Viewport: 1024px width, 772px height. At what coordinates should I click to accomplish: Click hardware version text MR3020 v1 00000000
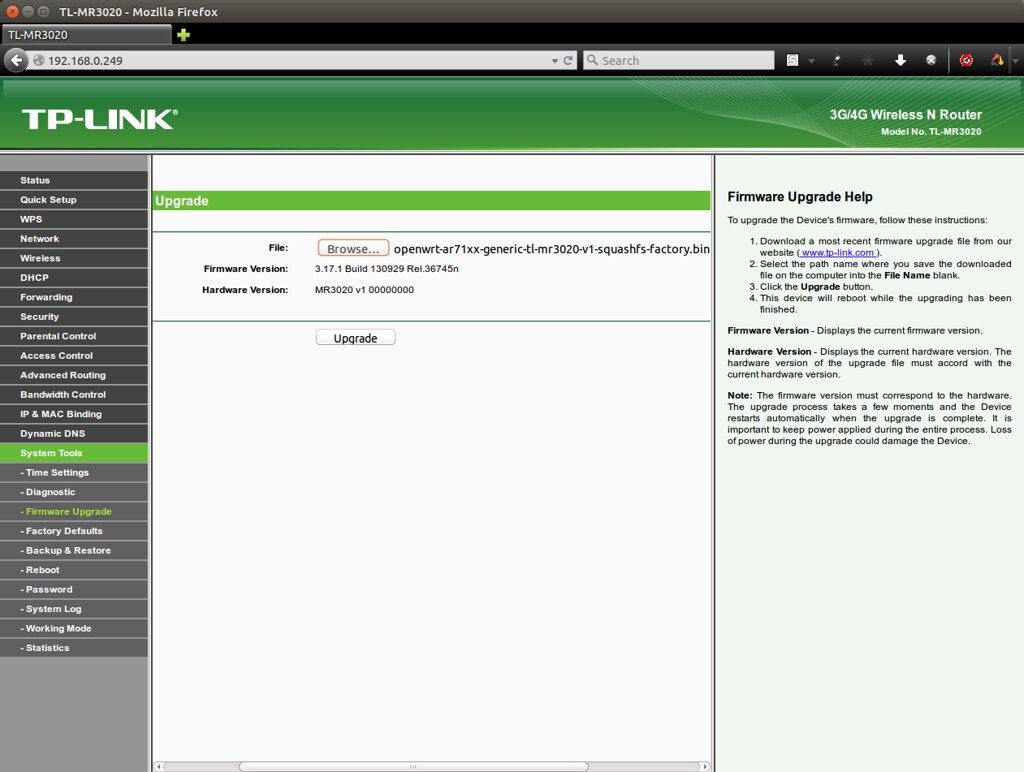(x=364, y=290)
